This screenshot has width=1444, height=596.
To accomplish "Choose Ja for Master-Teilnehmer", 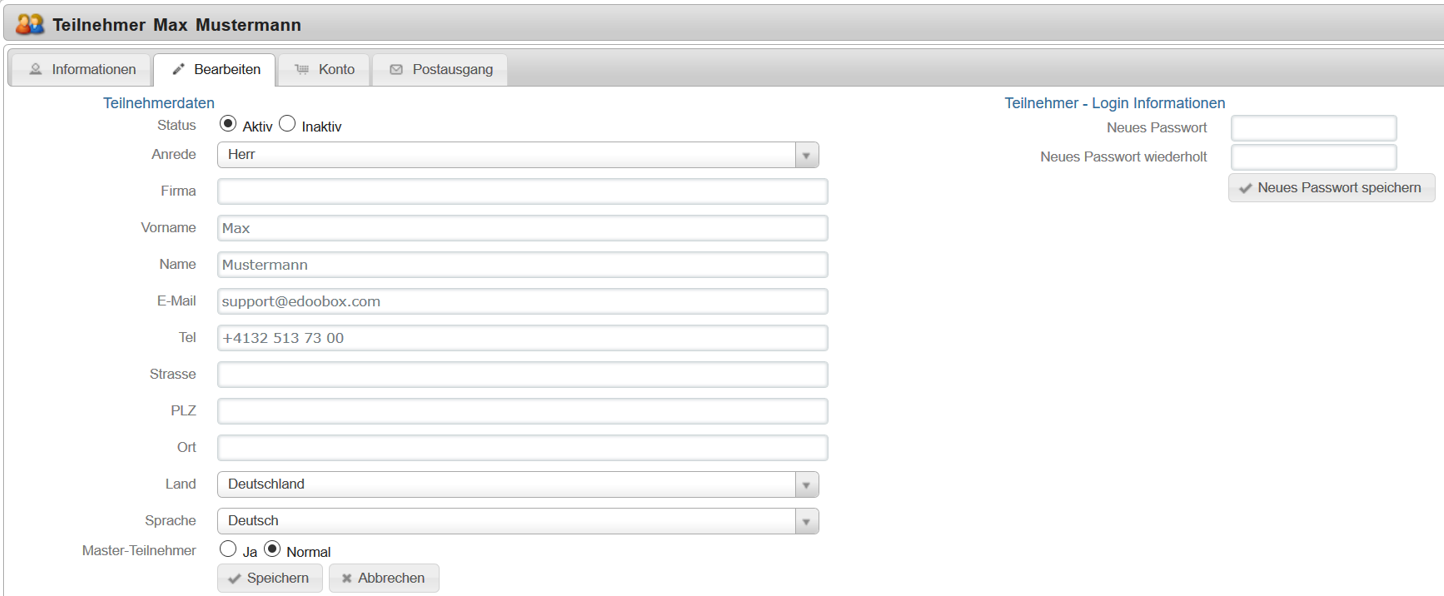I will (x=228, y=549).
